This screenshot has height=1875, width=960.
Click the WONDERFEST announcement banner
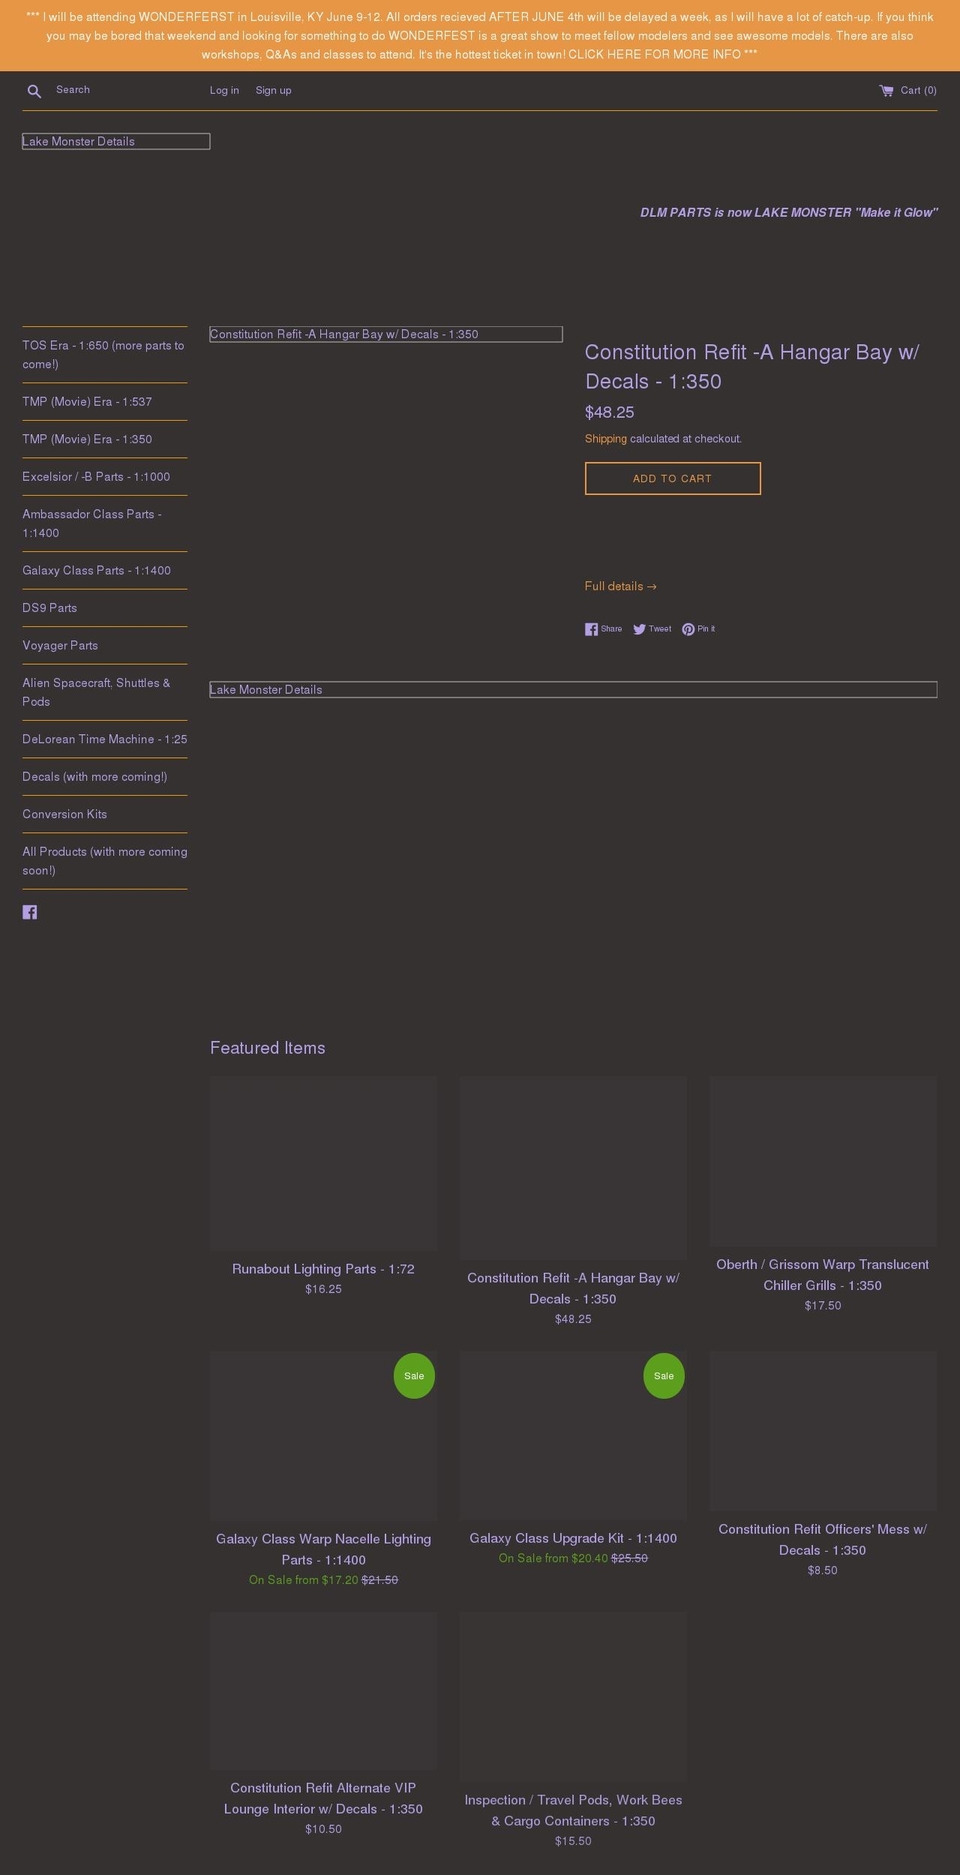tap(480, 35)
